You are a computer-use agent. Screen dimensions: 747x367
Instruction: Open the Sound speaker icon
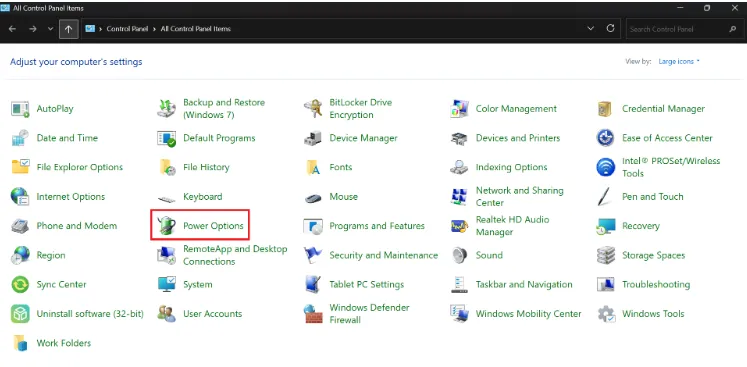point(459,255)
